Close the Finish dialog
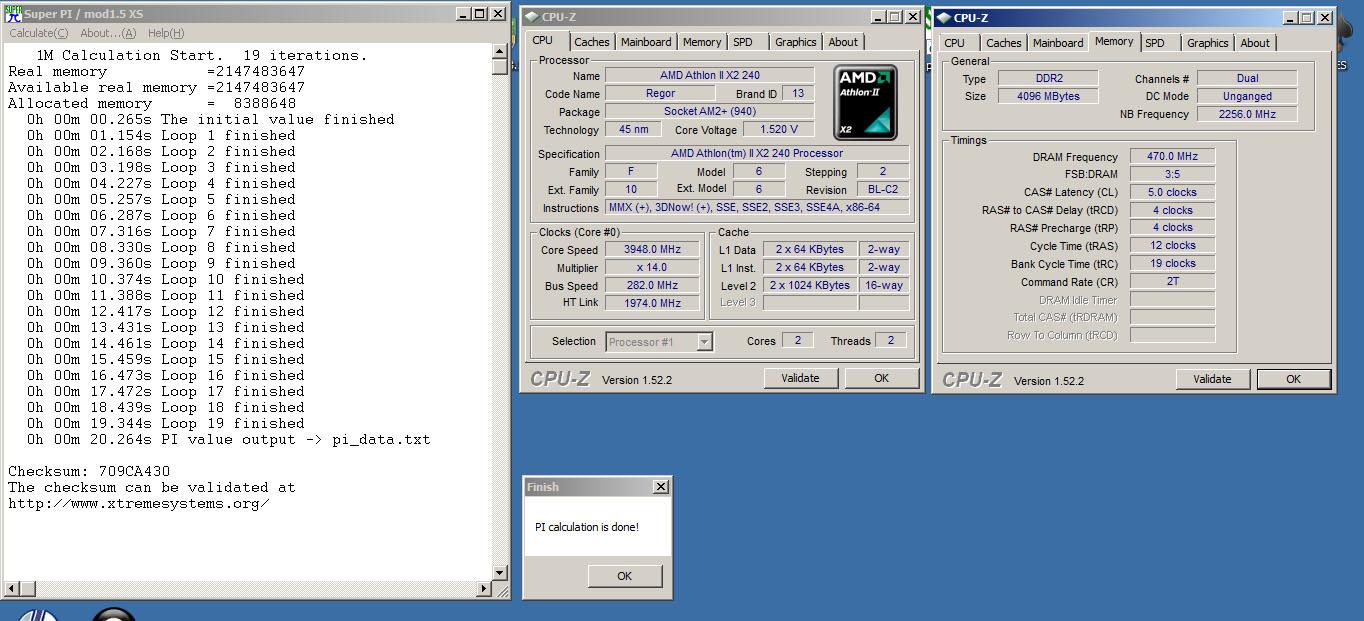This screenshot has width=1364, height=621. (660, 487)
